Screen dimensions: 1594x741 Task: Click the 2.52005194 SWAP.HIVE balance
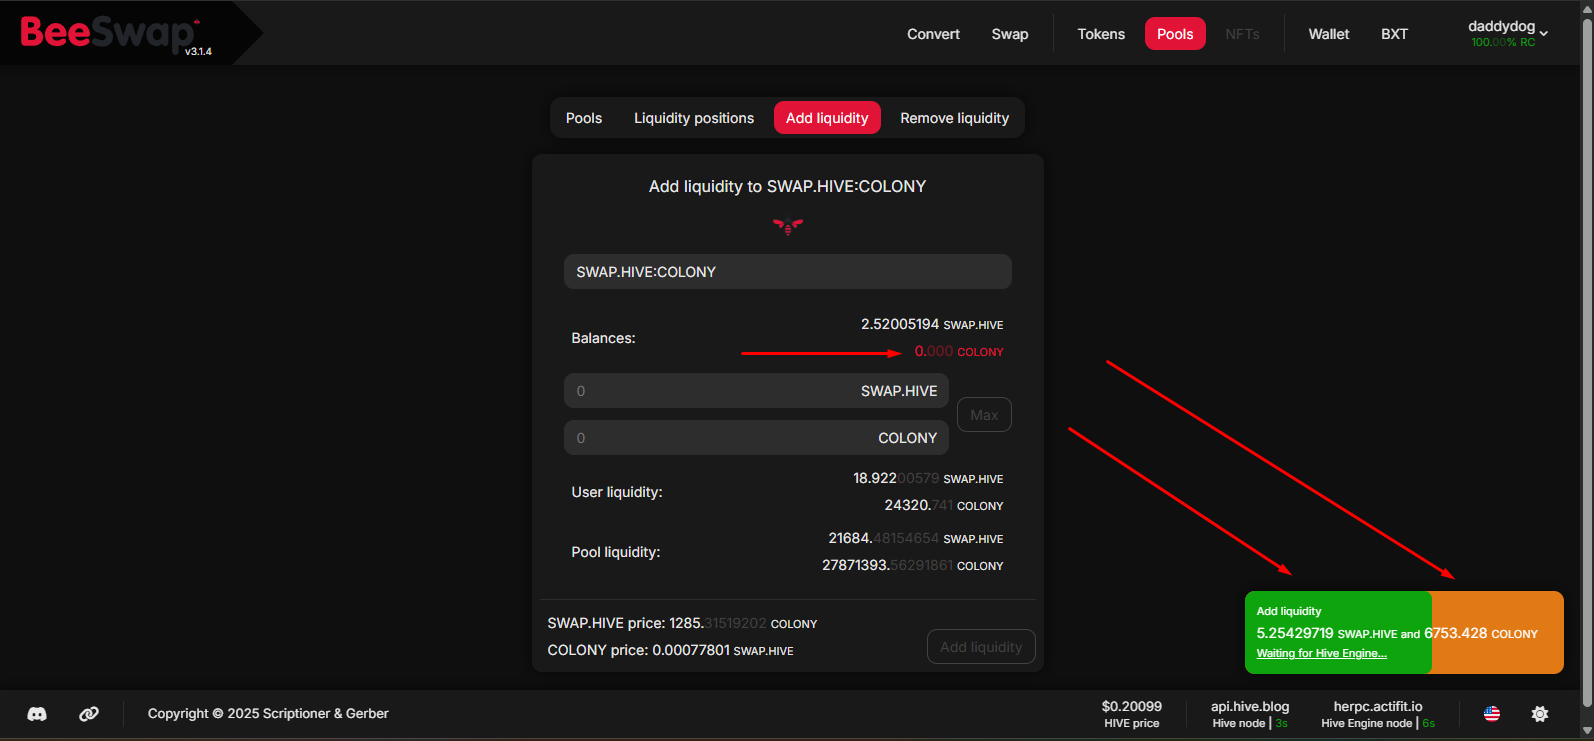(x=932, y=324)
